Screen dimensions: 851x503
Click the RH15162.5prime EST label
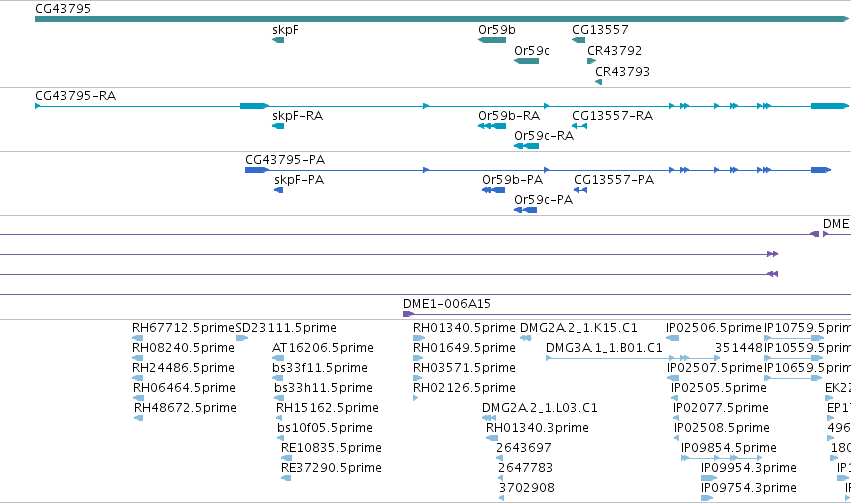click(x=327, y=408)
